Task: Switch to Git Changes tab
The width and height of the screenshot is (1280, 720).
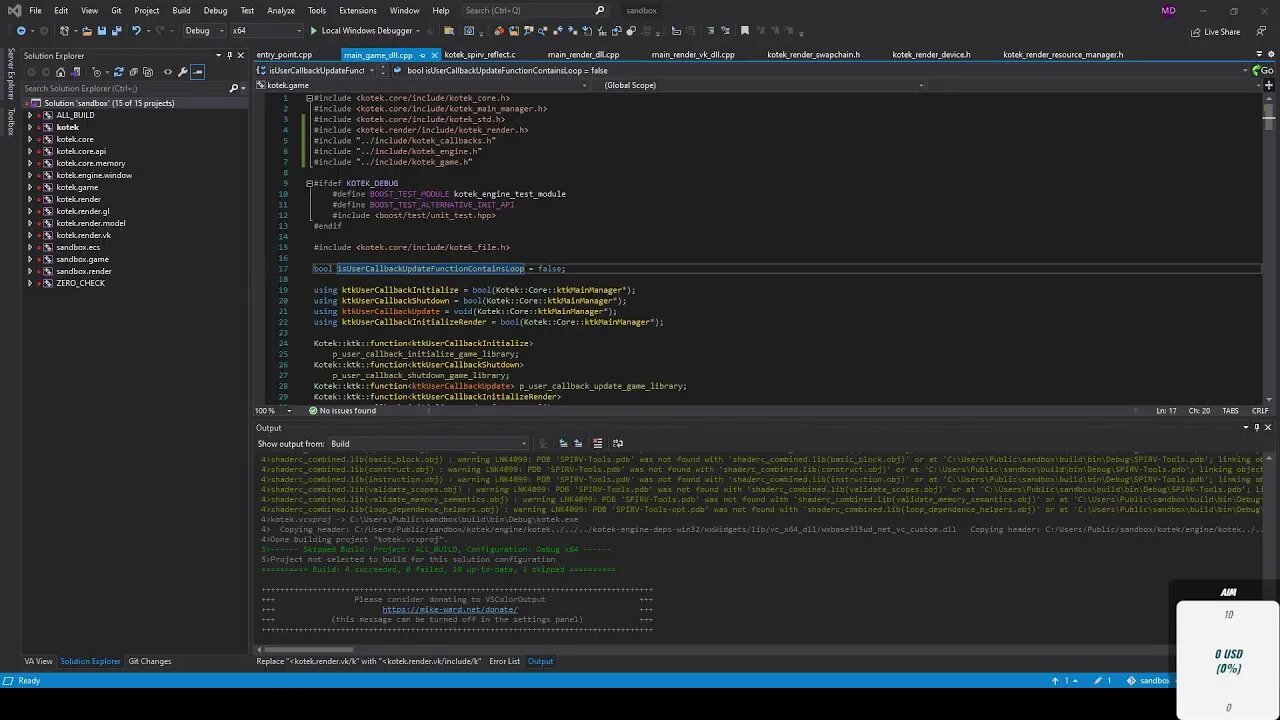Action: click(x=150, y=661)
